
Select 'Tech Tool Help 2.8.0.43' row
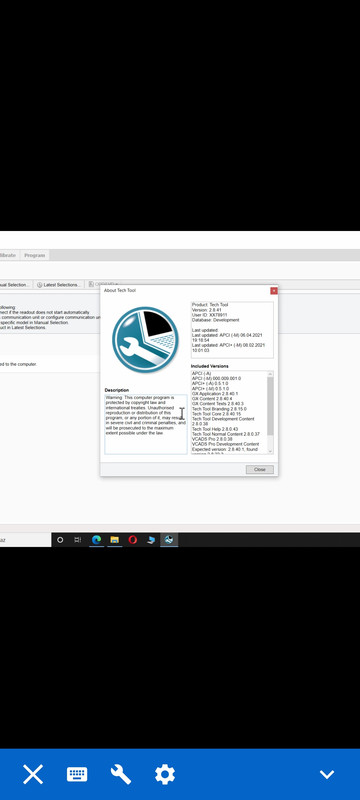pos(215,429)
